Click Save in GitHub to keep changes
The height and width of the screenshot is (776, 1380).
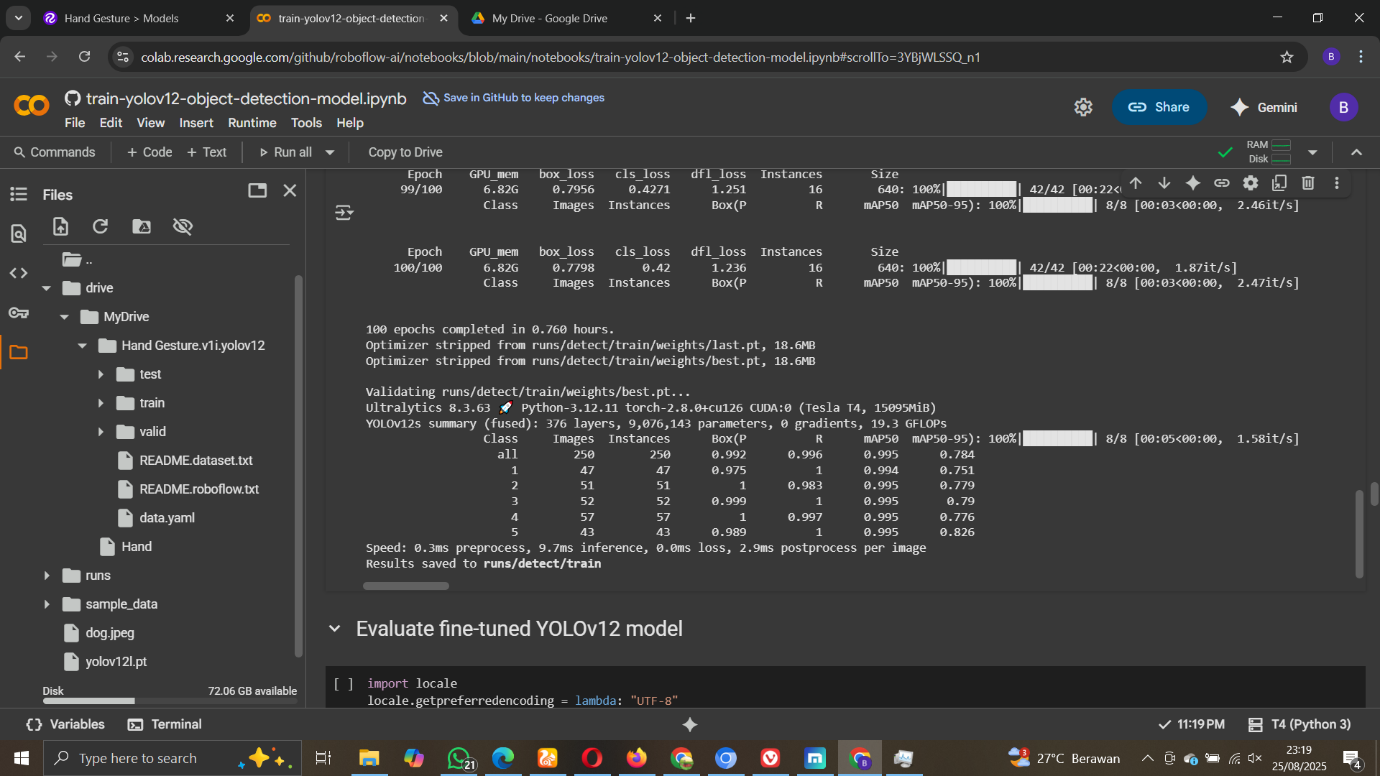(514, 98)
